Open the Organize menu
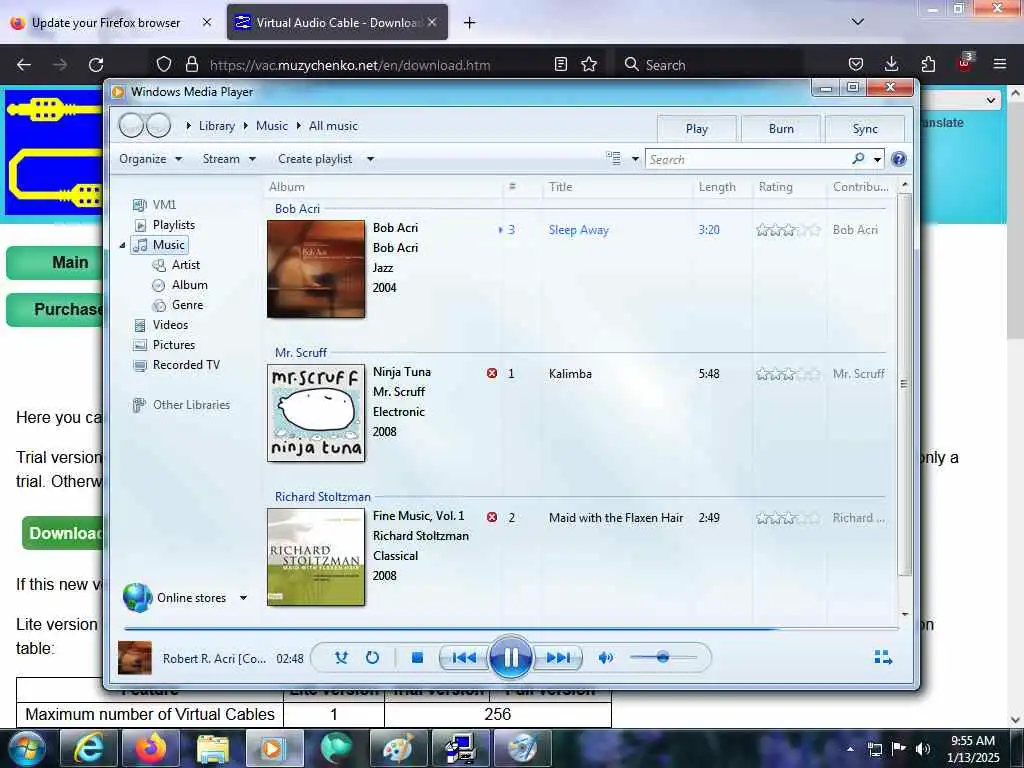The image size is (1024, 768). click(x=150, y=159)
